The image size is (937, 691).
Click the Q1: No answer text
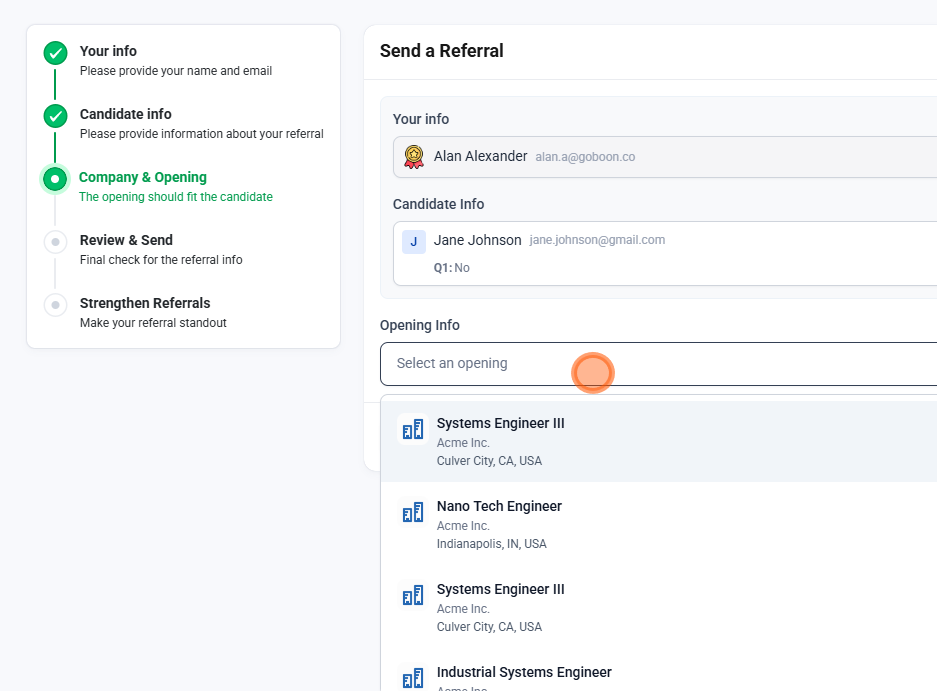pyautogui.click(x=452, y=268)
